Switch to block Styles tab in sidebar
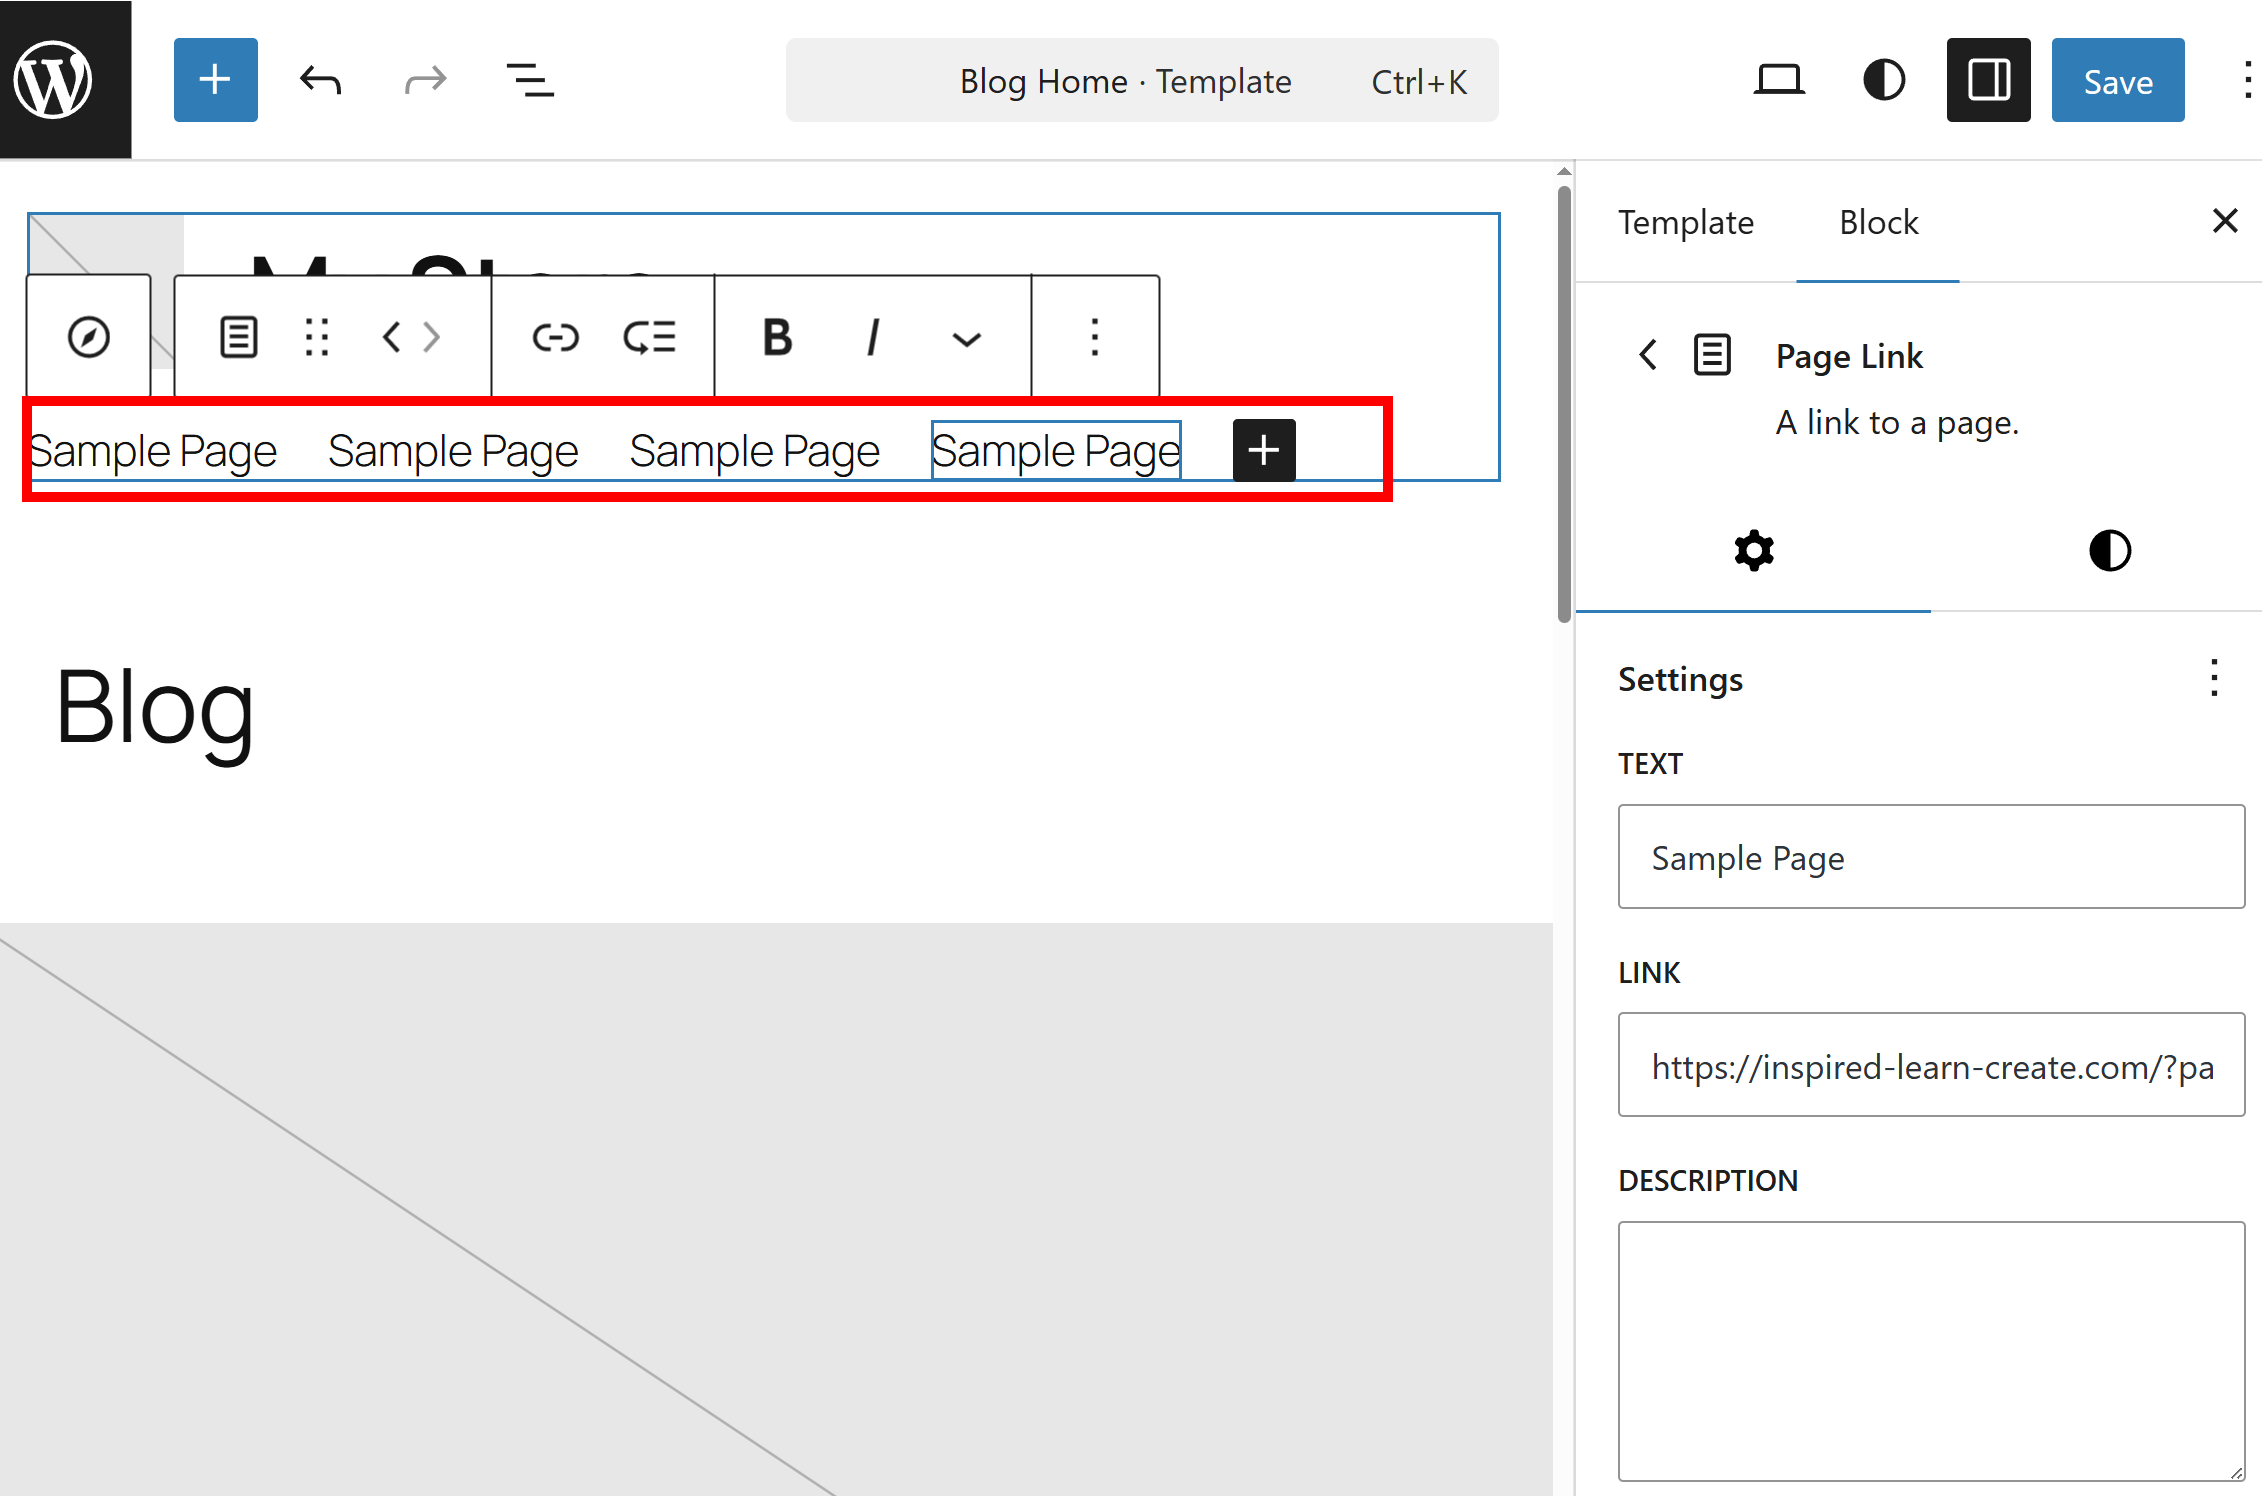 pyautogui.click(x=2109, y=551)
